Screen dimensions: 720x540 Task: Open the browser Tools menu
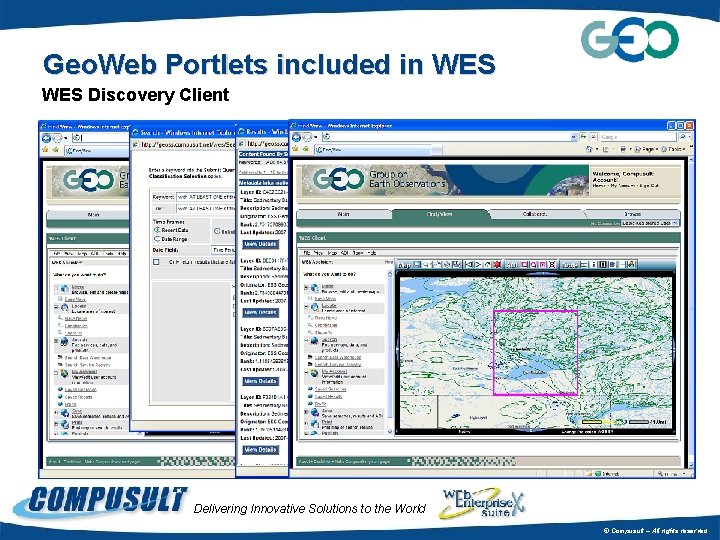[x=674, y=149]
